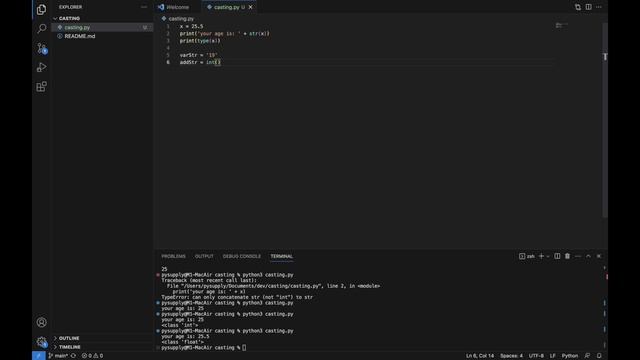640x360 pixels.
Task: Close the casting.py editor tab
Action: pos(250,7)
